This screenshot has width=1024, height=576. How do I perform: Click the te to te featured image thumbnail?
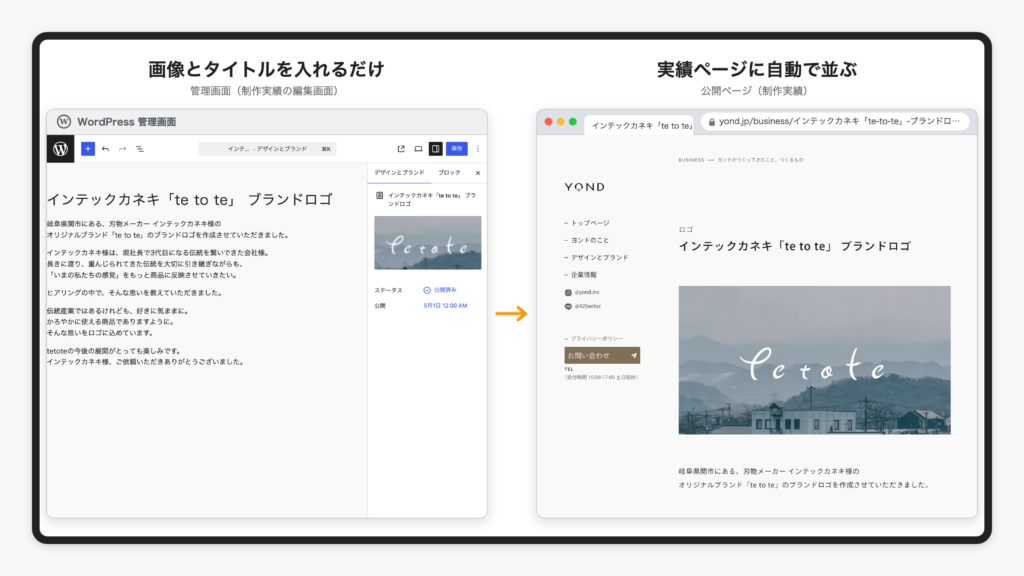(x=428, y=243)
